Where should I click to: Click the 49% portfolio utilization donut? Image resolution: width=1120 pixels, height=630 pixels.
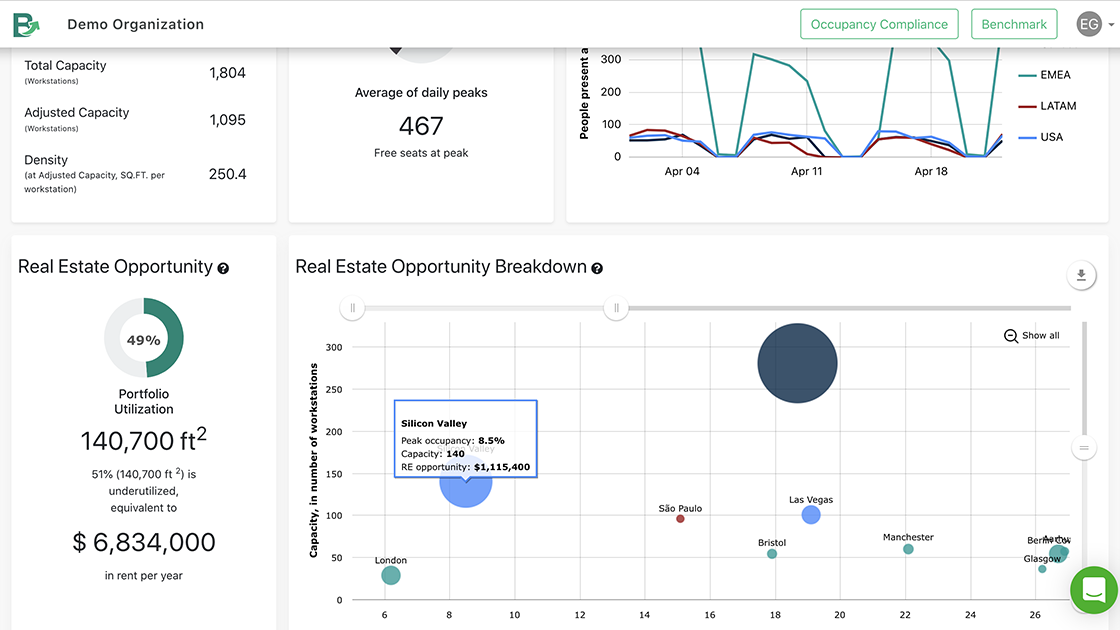click(x=144, y=339)
